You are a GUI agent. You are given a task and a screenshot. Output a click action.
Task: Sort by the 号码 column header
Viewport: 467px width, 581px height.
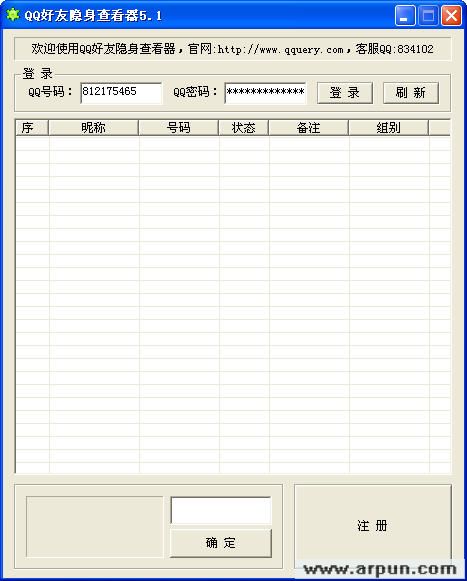tap(178, 128)
